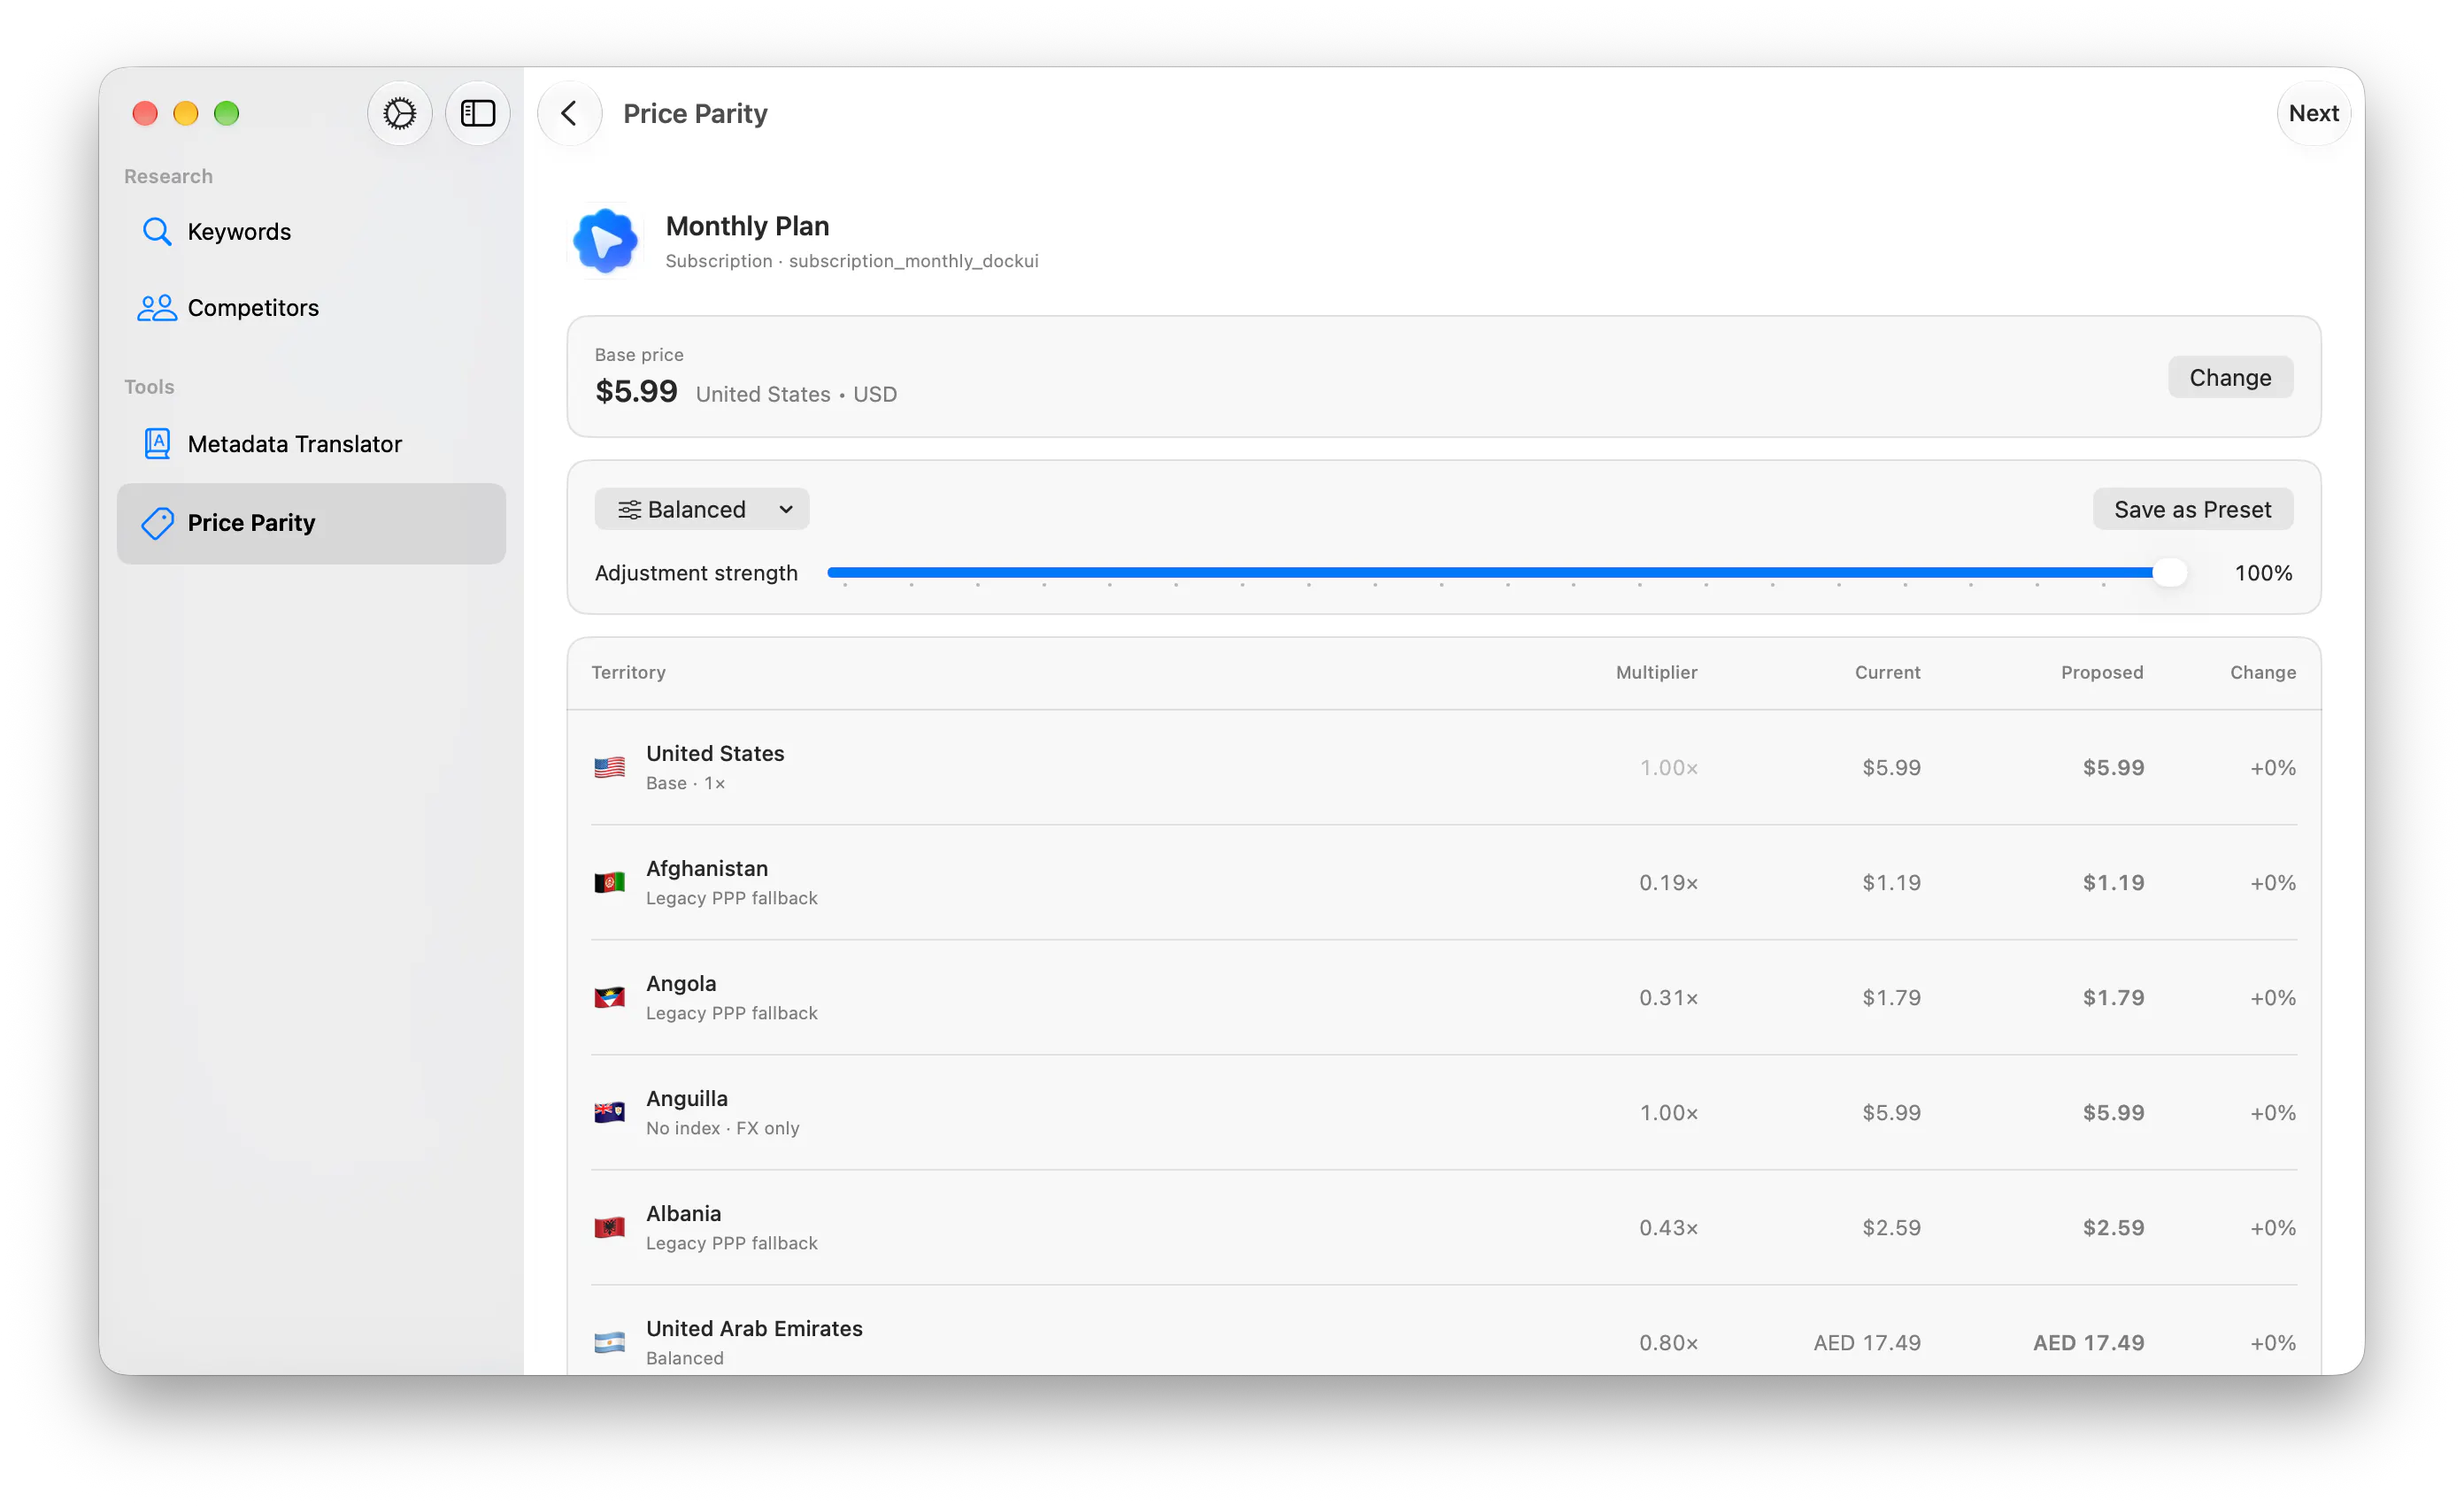Image resolution: width=2464 pixels, height=1506 pixels.
Task: Go back with the chevron arrow
Action: point(569,113)
